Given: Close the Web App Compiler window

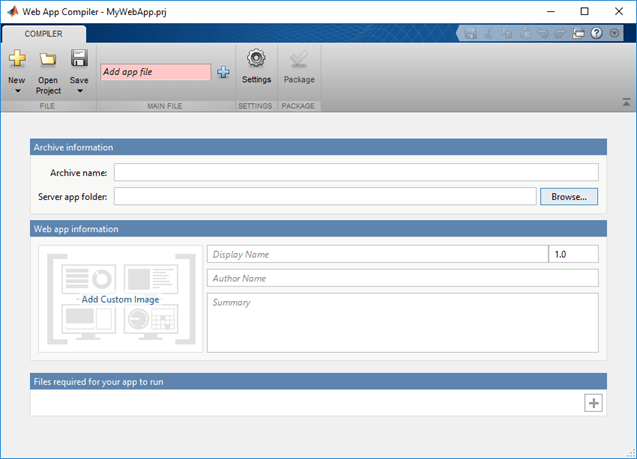Looking at the screenshot, I should coord(618,11).
